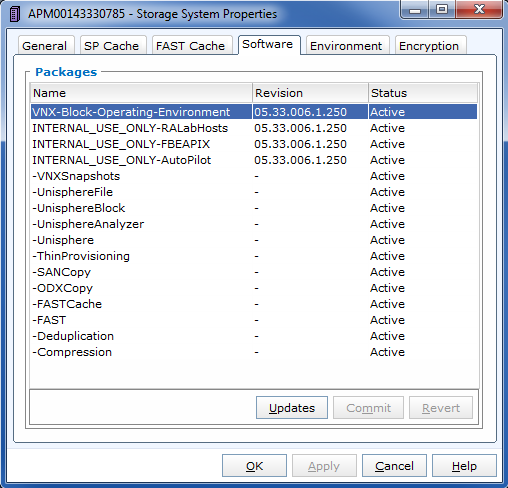Switch to the General tab

click(x=46, y=46)
